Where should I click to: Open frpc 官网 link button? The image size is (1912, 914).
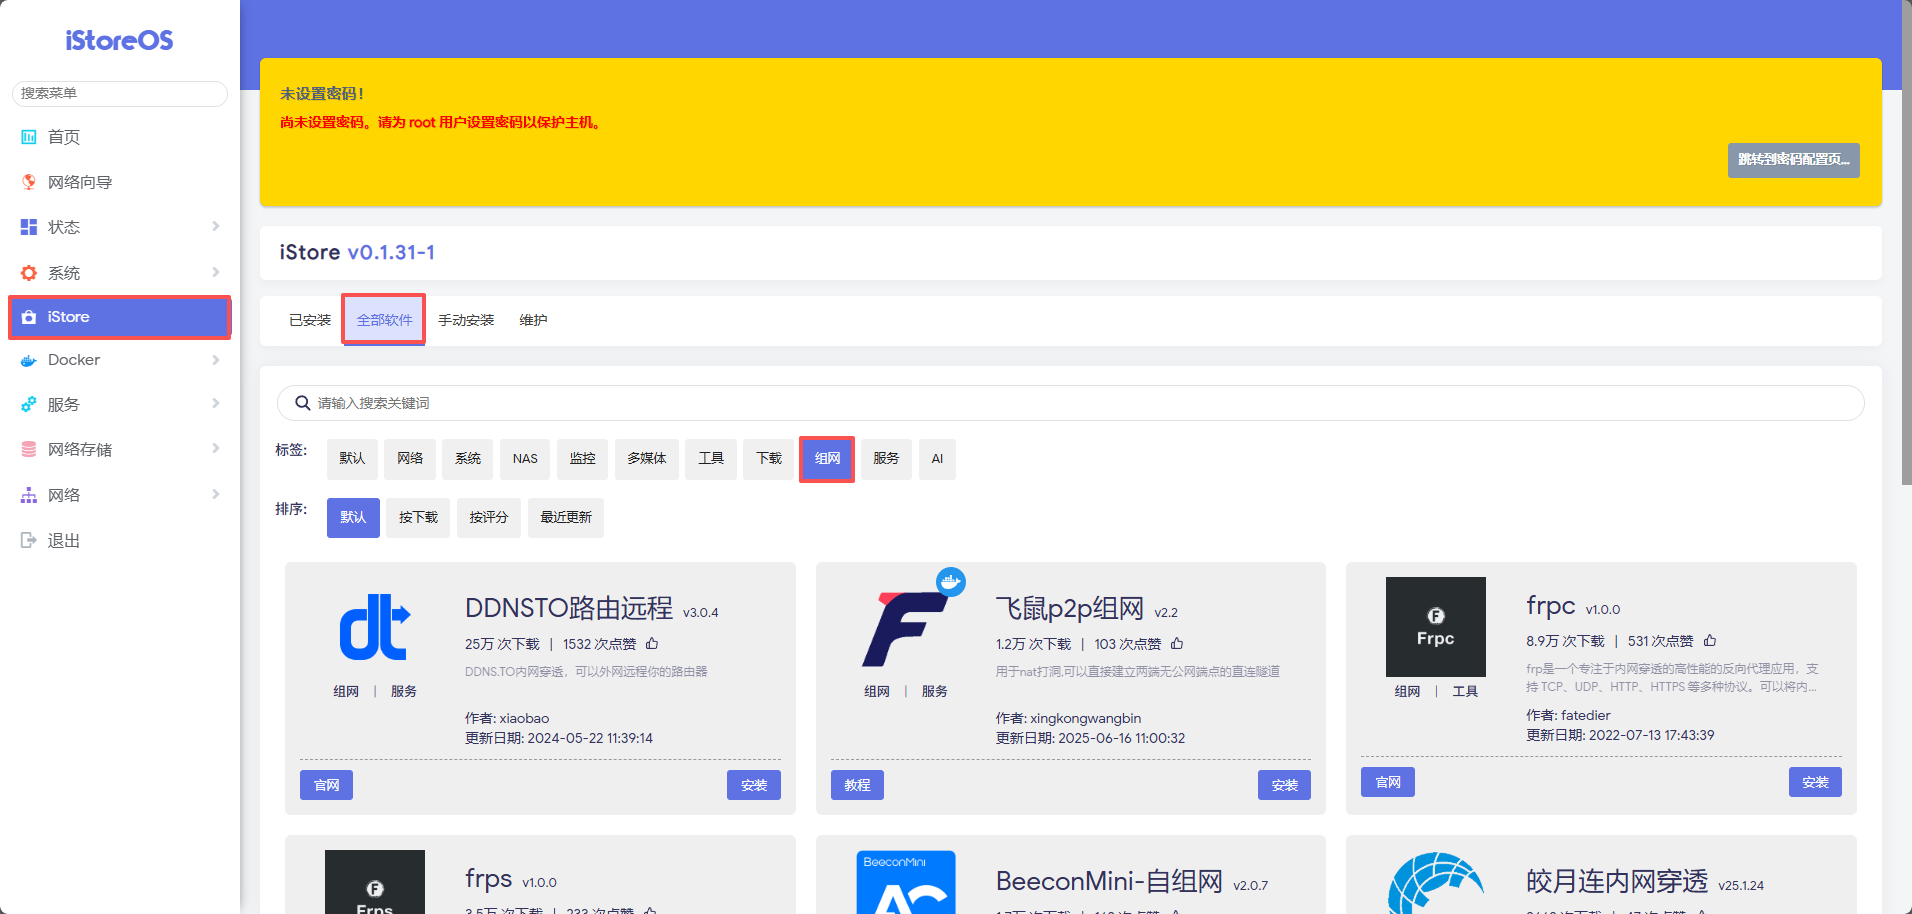pos(1388,782)
